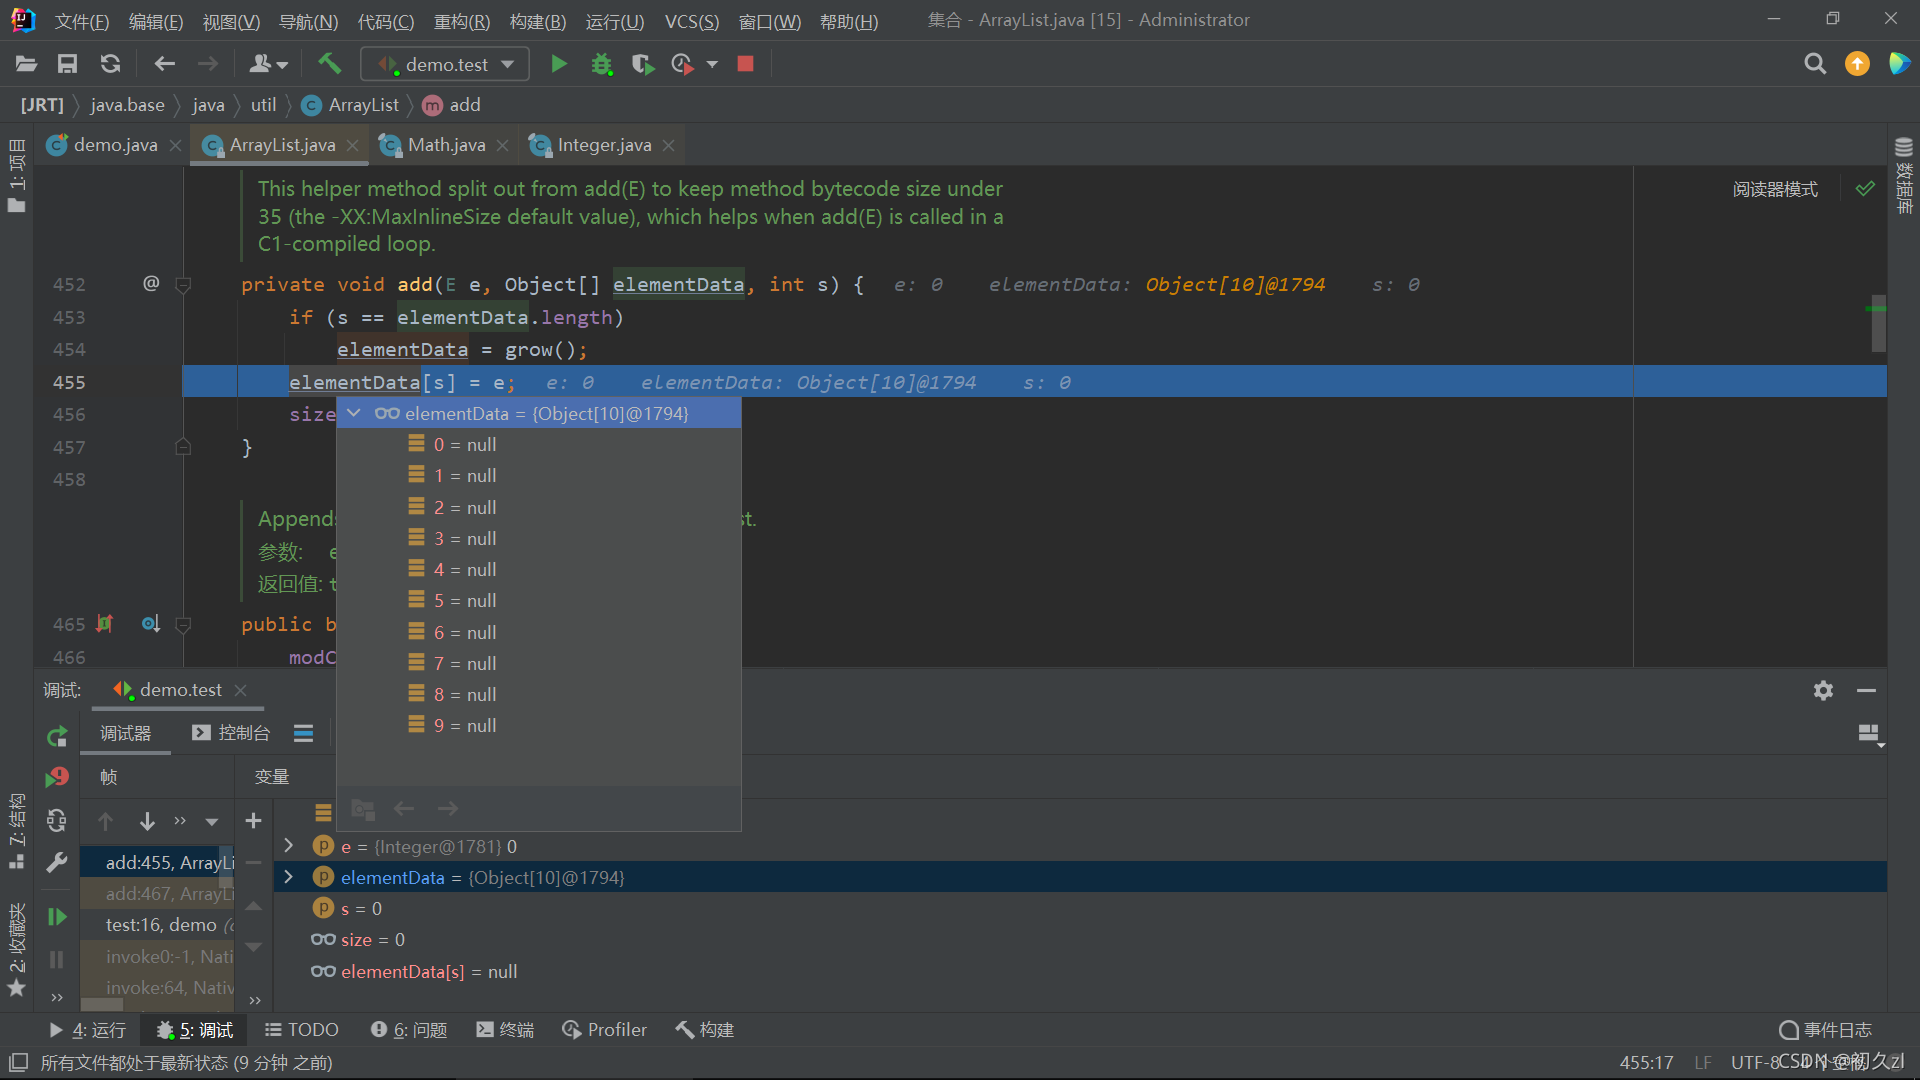Open the Profiler tool window
The width and height of the screenshot is (1920, 1080).
pyautogui.click(x=605, y=1030)
